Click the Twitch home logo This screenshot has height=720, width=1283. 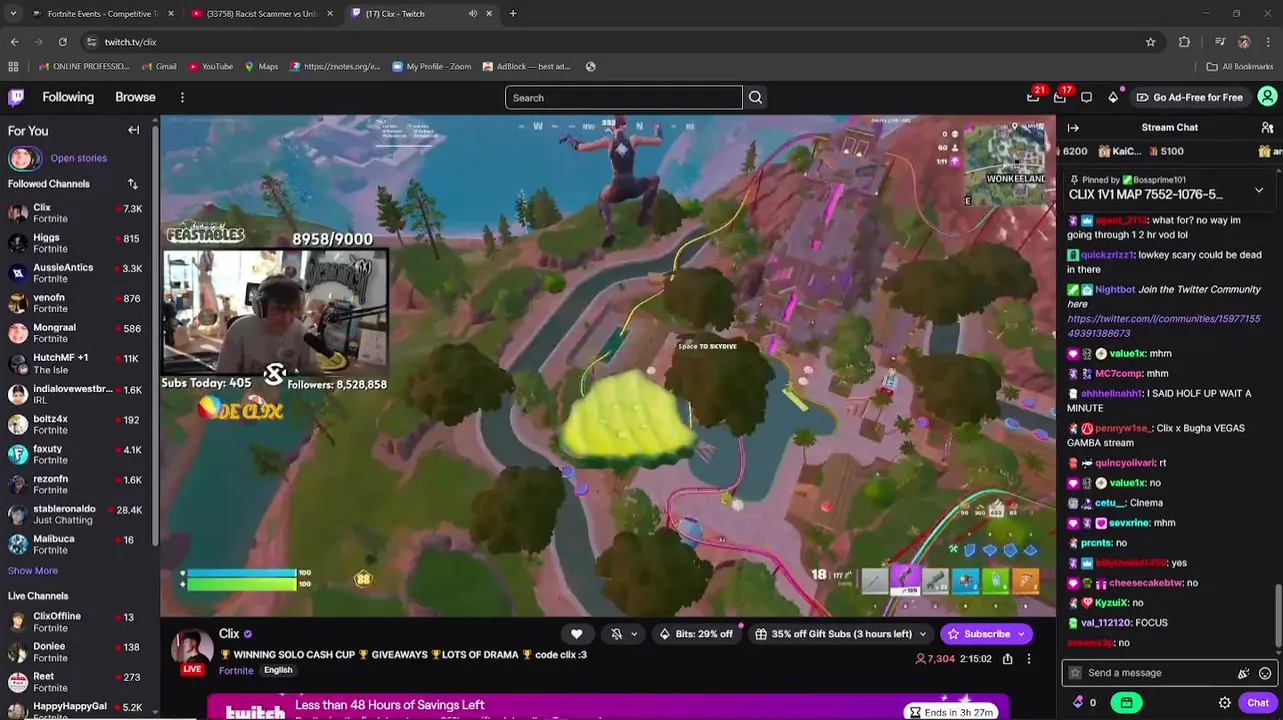[16, 97]
